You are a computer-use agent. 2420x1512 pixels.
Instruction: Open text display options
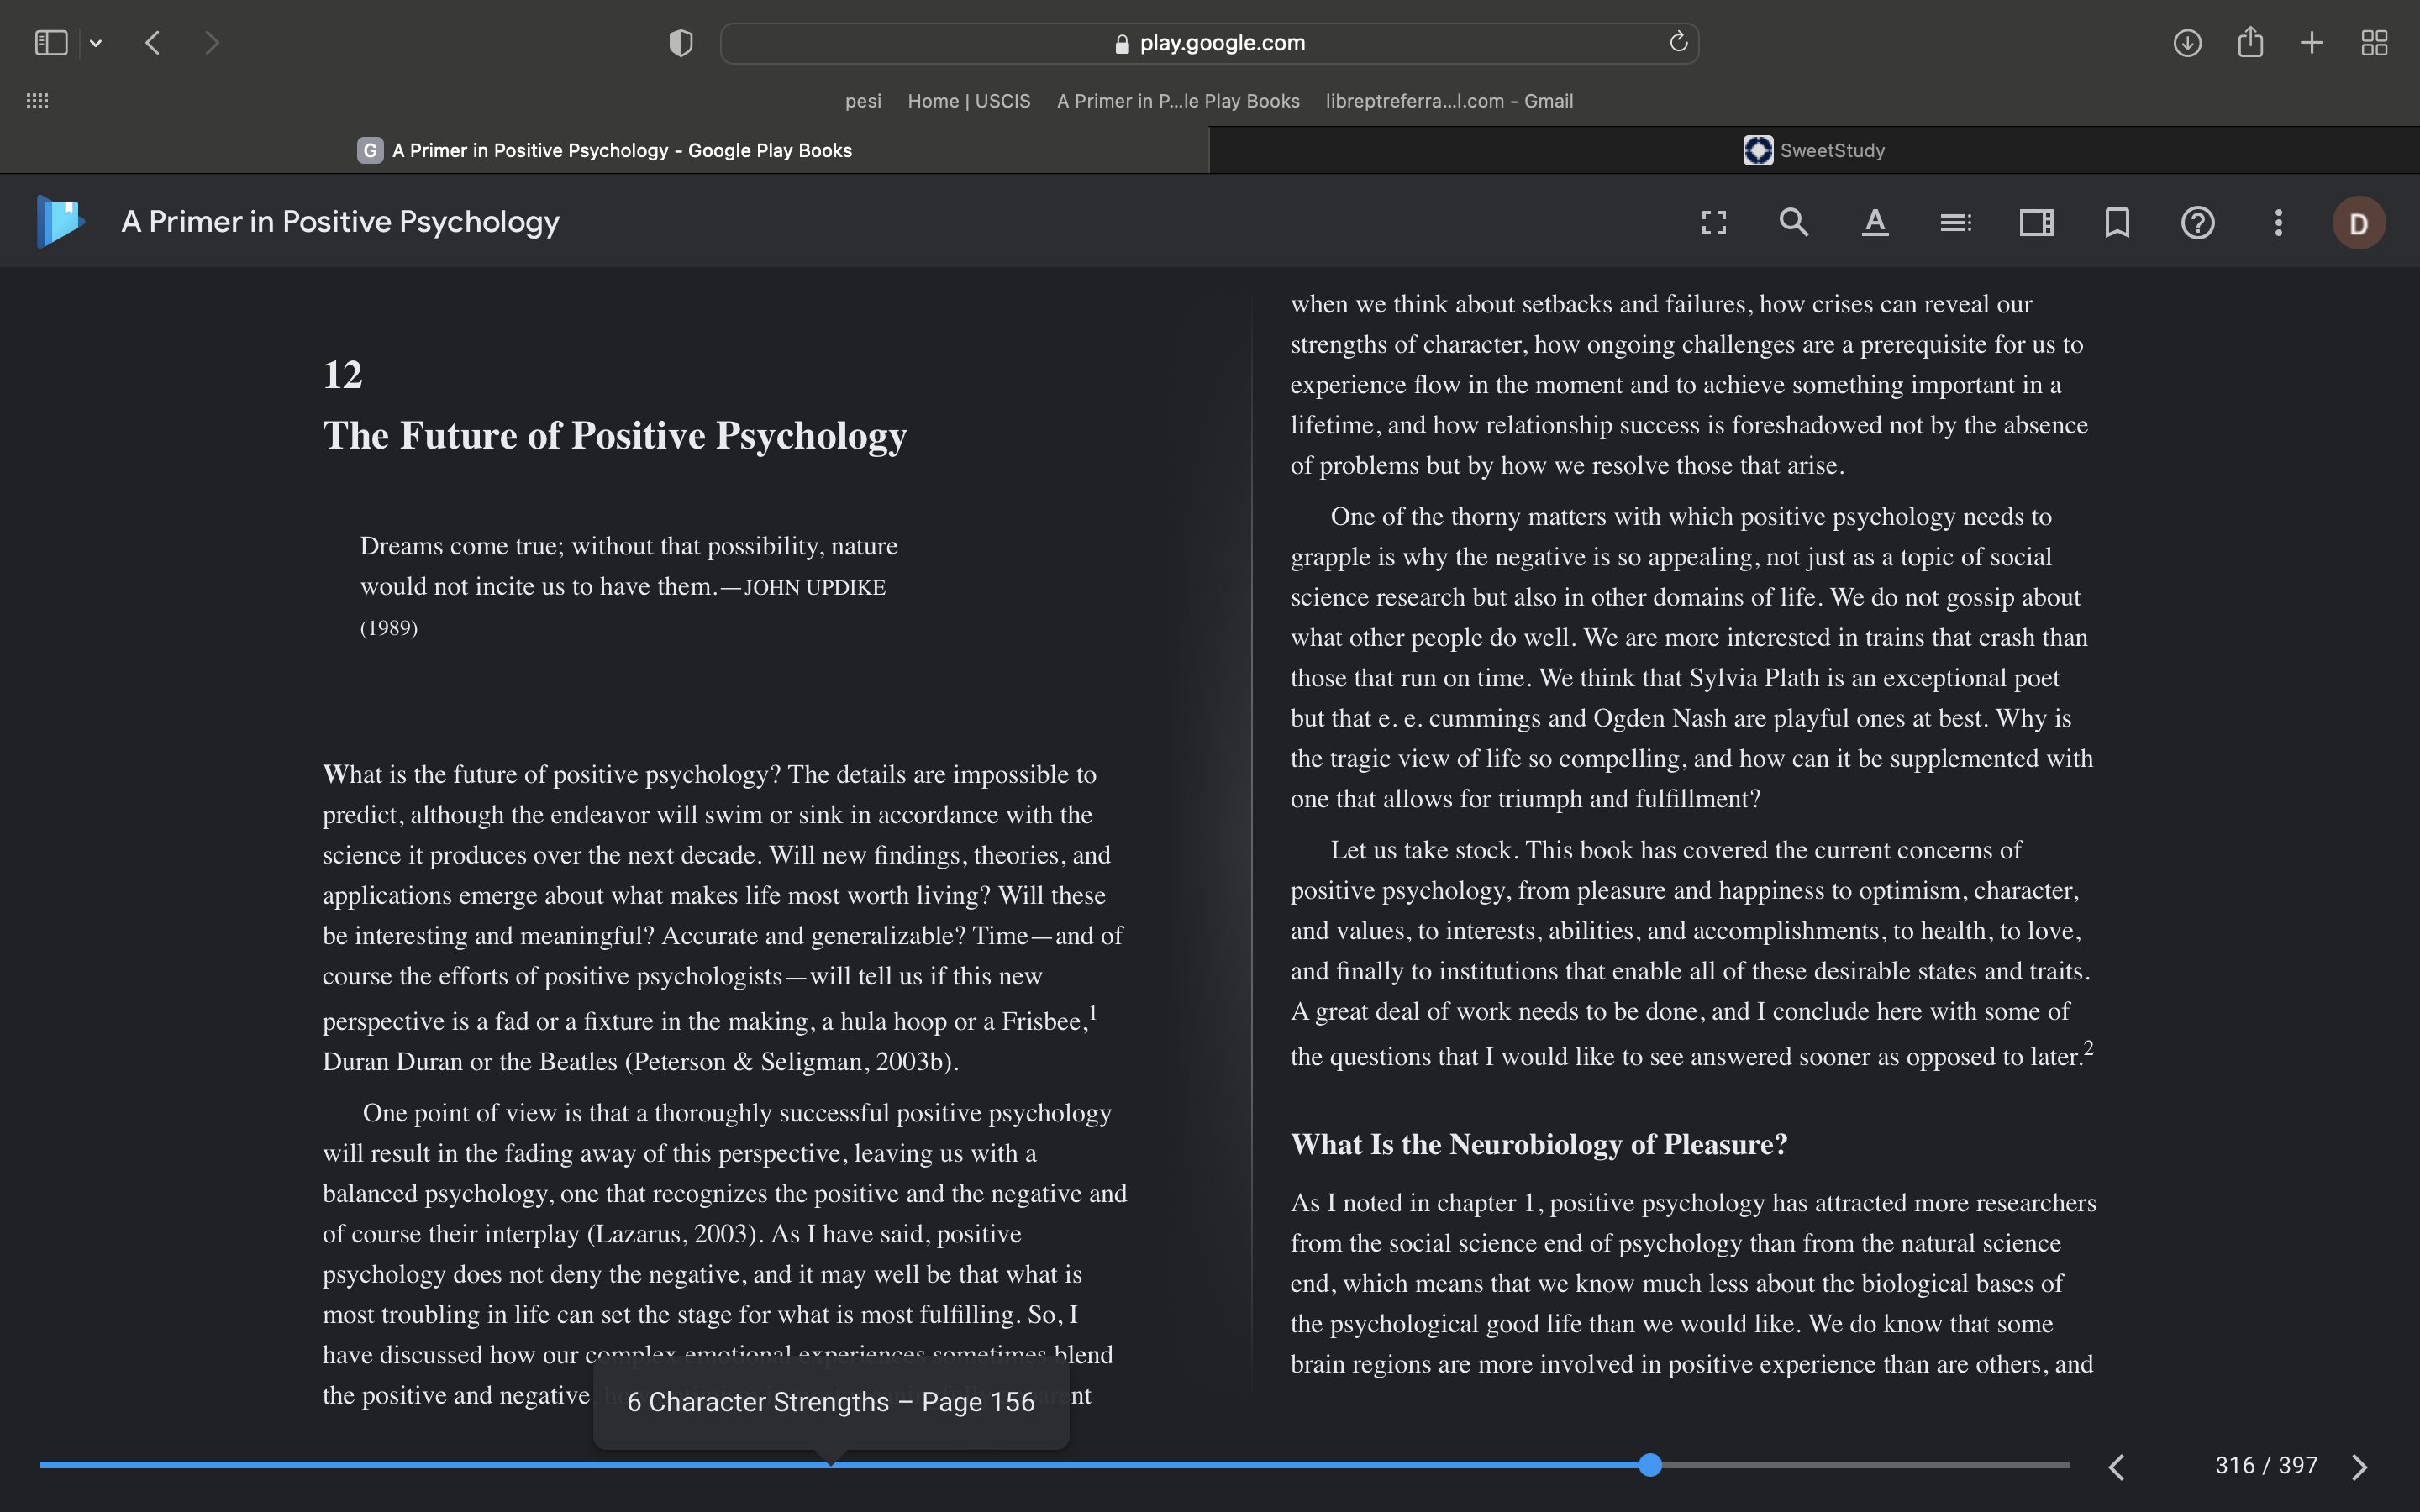tap(1875, 222)
